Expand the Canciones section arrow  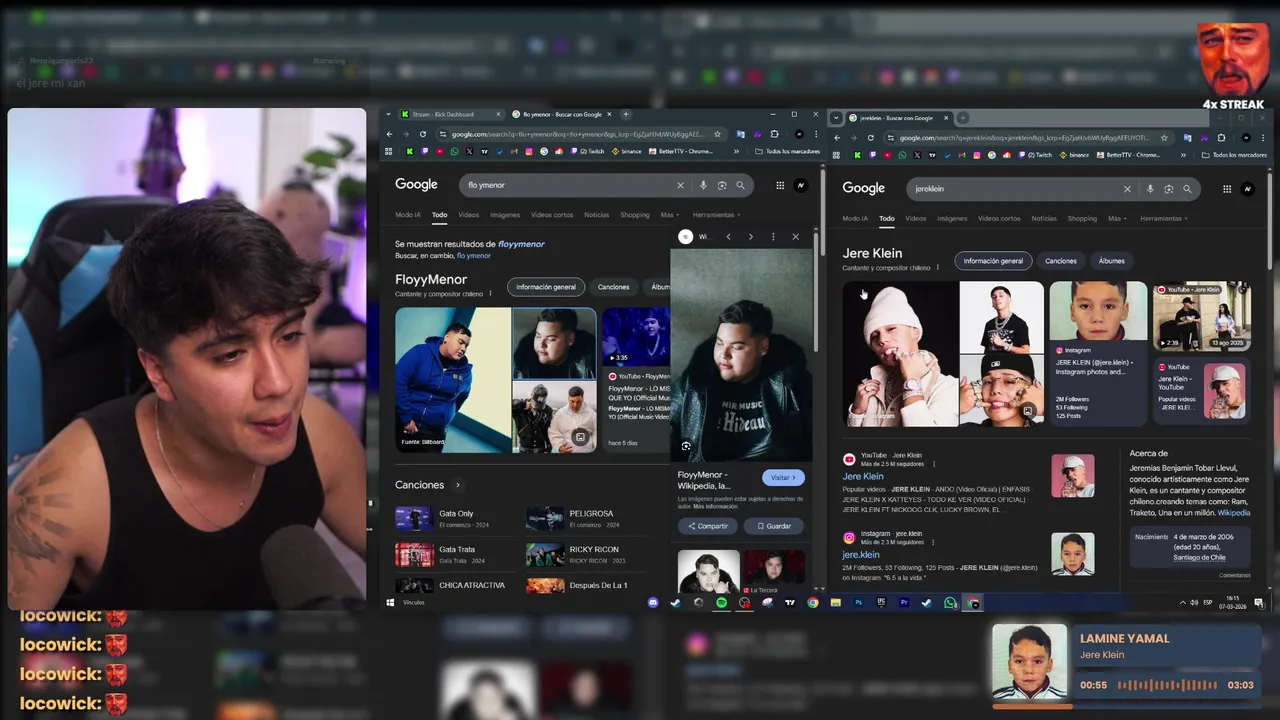[x=458, y=485]
